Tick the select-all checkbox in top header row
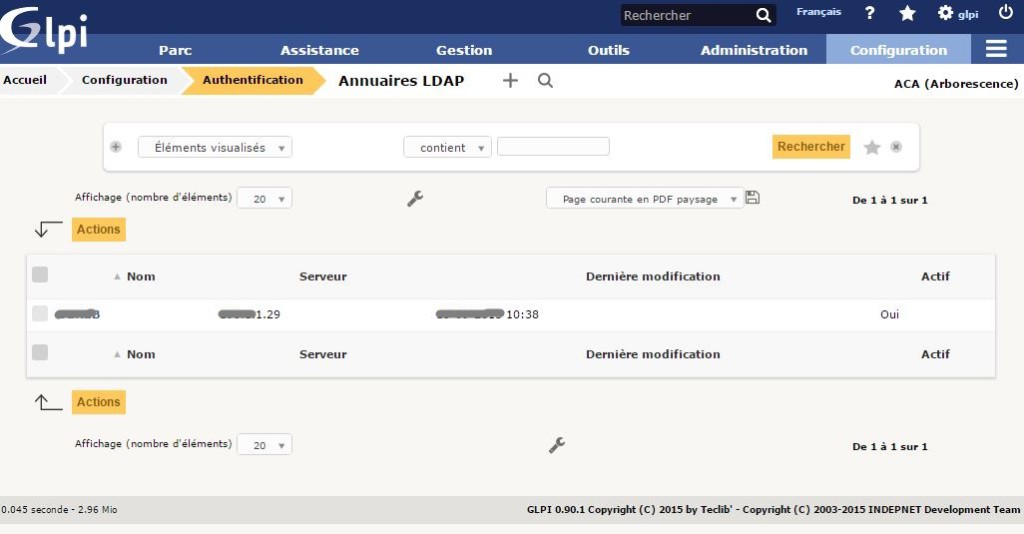 40,275
